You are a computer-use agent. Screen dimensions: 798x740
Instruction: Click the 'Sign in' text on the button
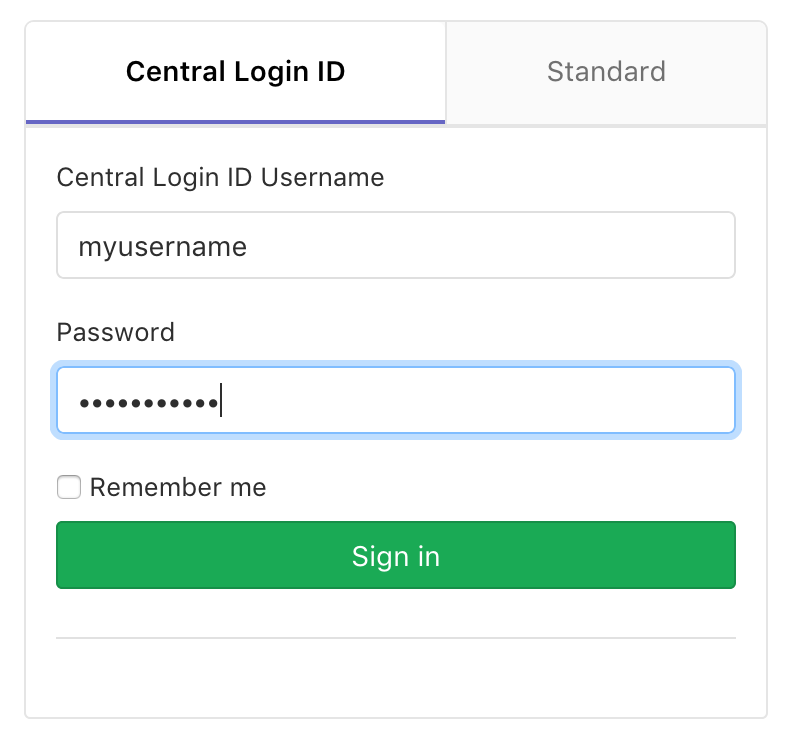[x=396, y=556]
